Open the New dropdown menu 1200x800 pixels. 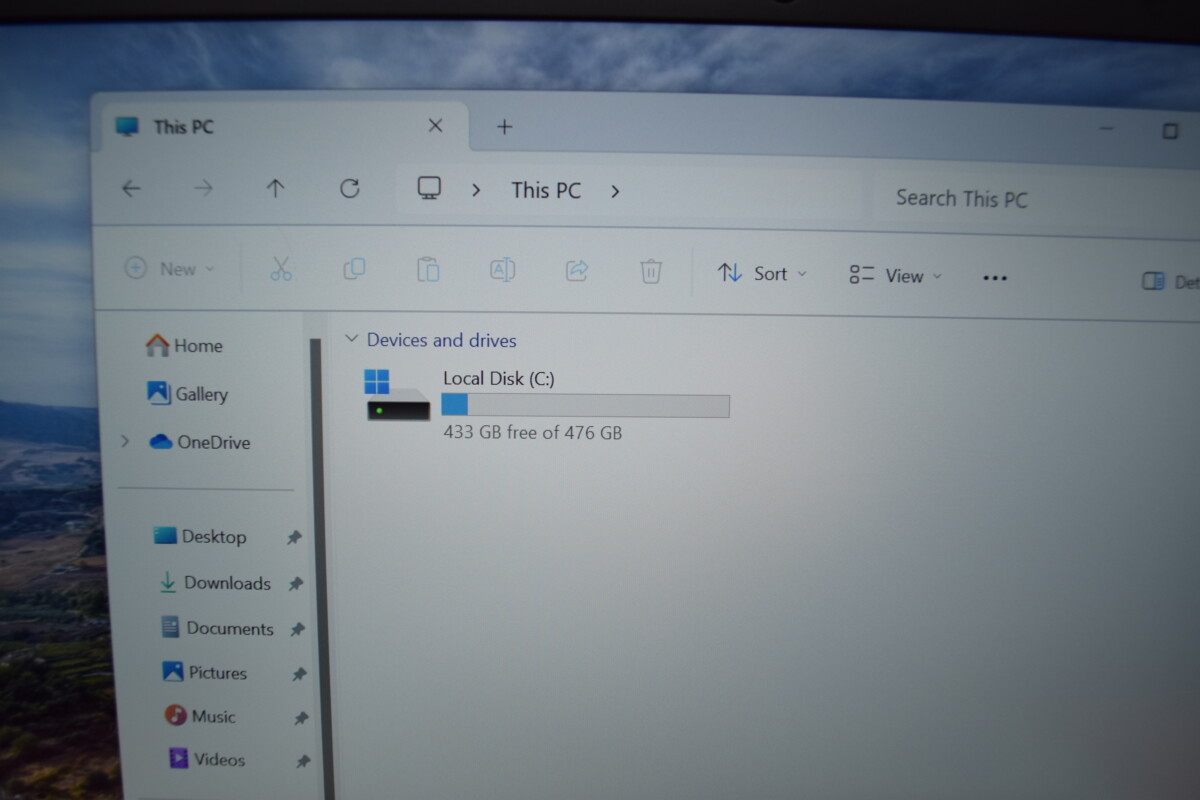click(x=169, y=268)
